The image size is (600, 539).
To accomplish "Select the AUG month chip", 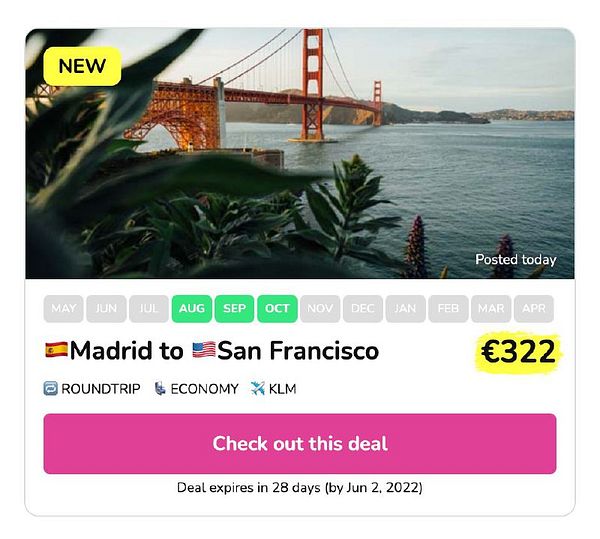I will click(x=192, y=309).
